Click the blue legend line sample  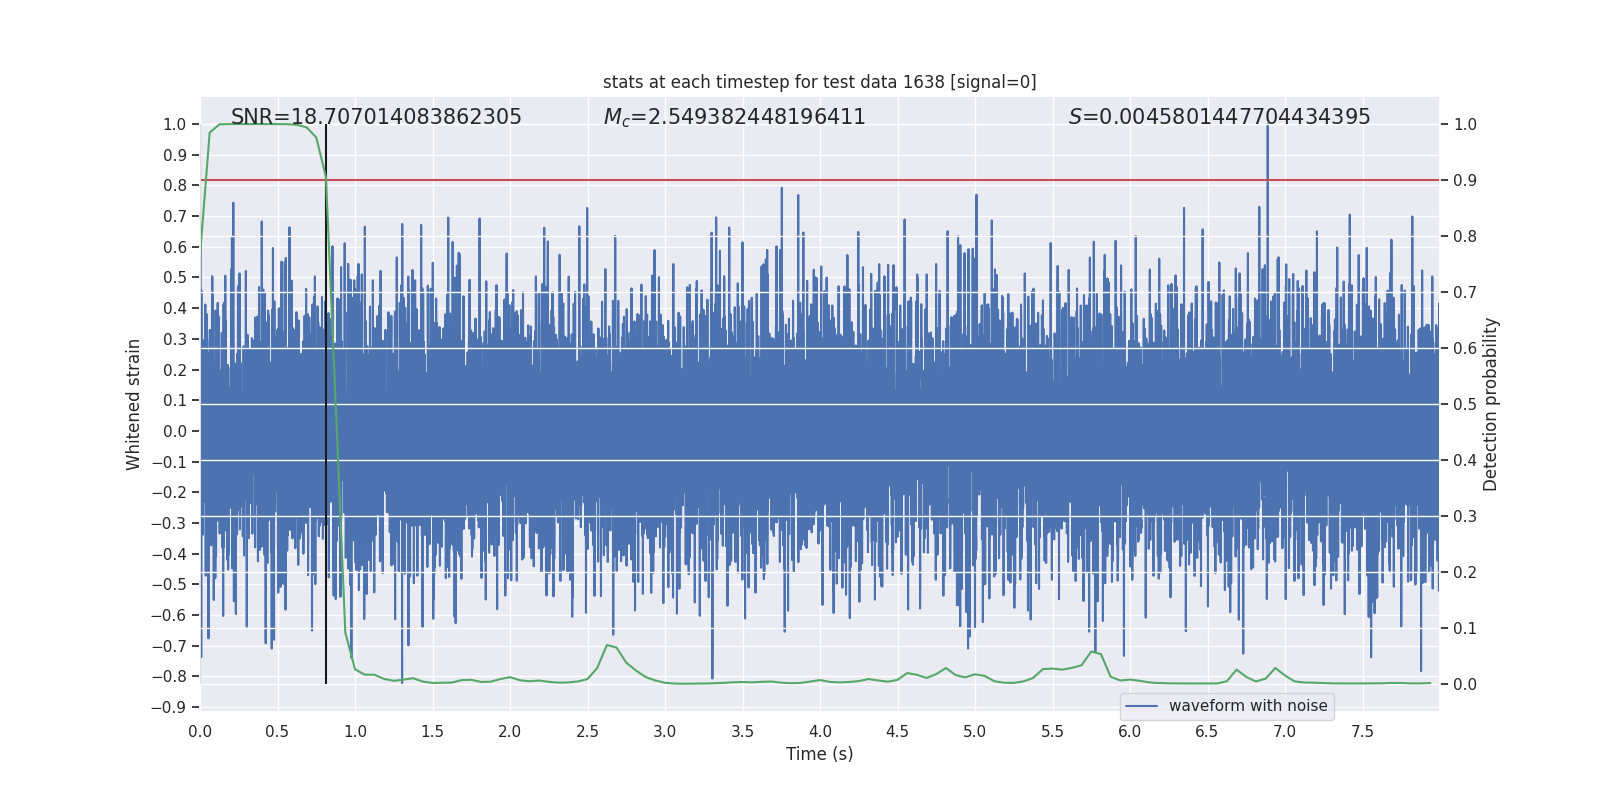1141,706
